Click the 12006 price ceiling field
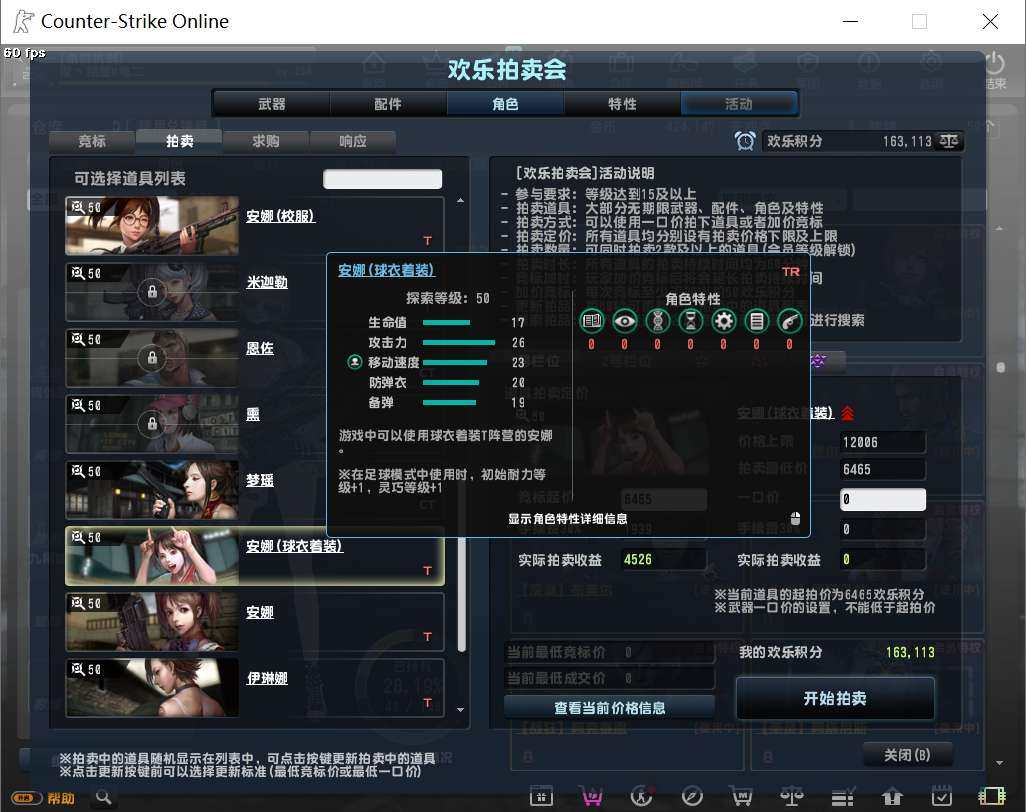The image size is (1026, 812). coord(882,442)
